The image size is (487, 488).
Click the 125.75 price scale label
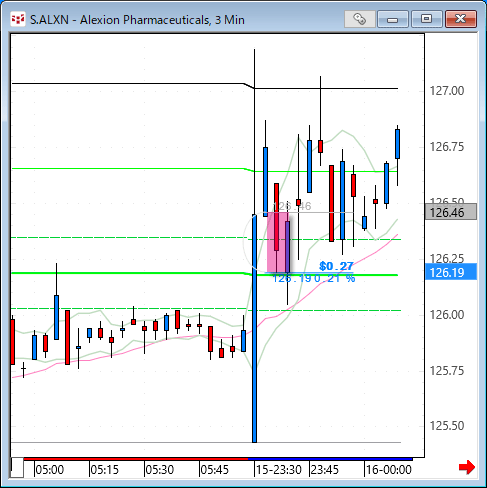click(x=447, y=370)
